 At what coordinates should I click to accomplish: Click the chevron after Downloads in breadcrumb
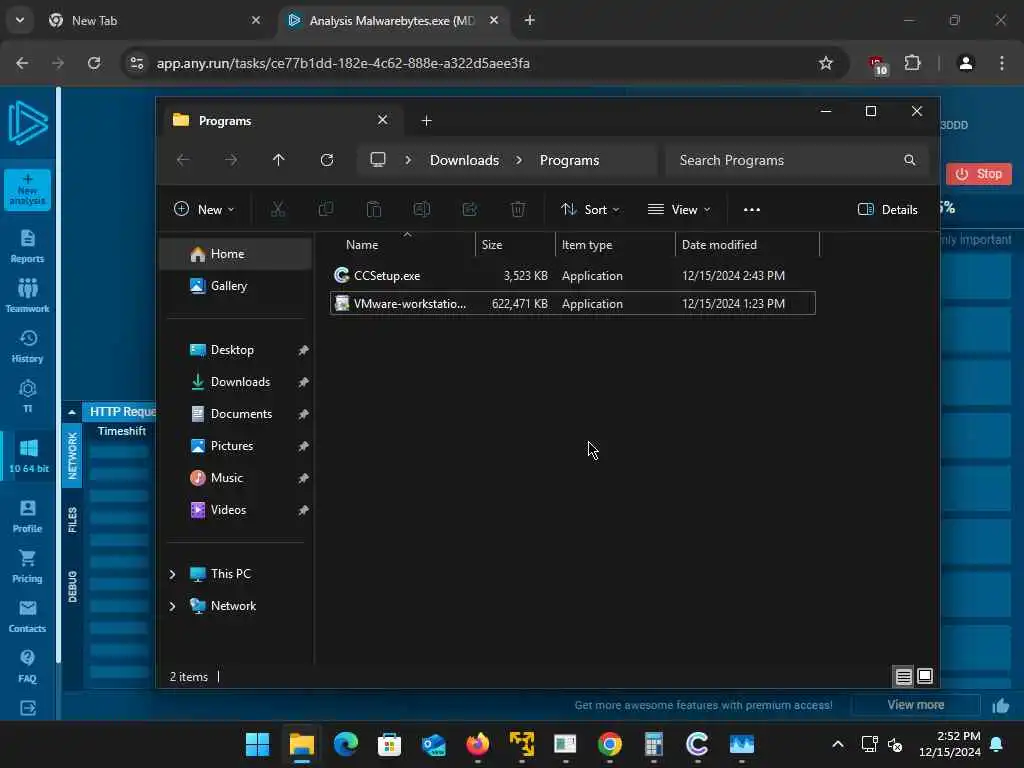tap(519, 160)
